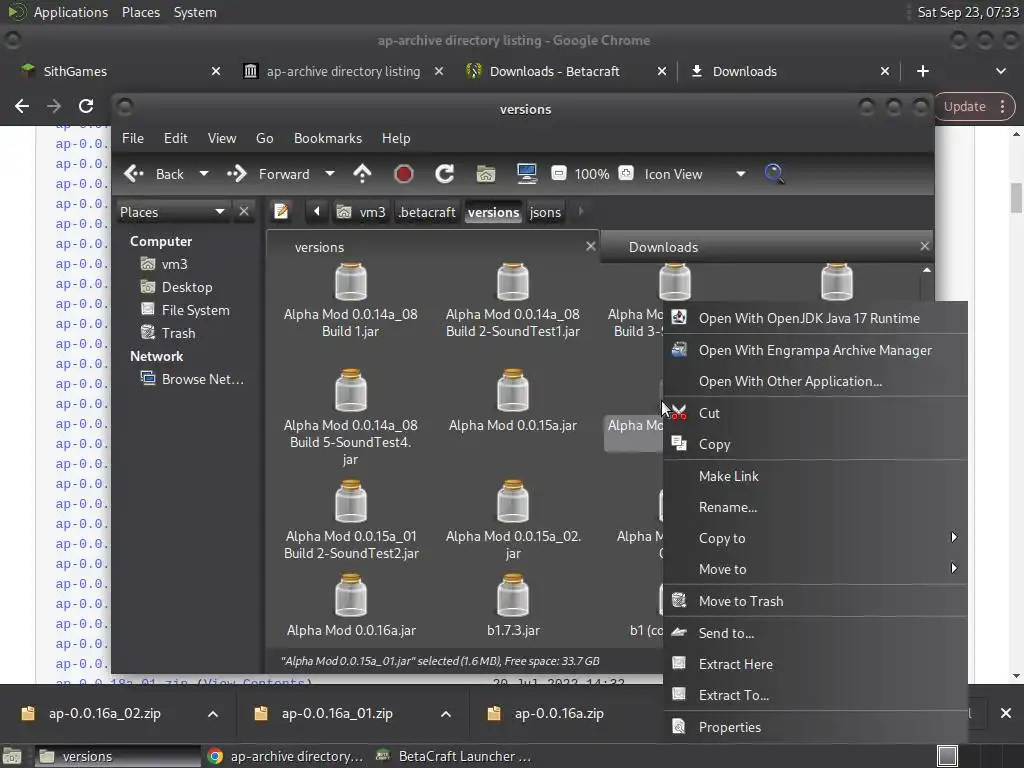
Task: Reload the Chrome page
Action: (x=86, y=106)
